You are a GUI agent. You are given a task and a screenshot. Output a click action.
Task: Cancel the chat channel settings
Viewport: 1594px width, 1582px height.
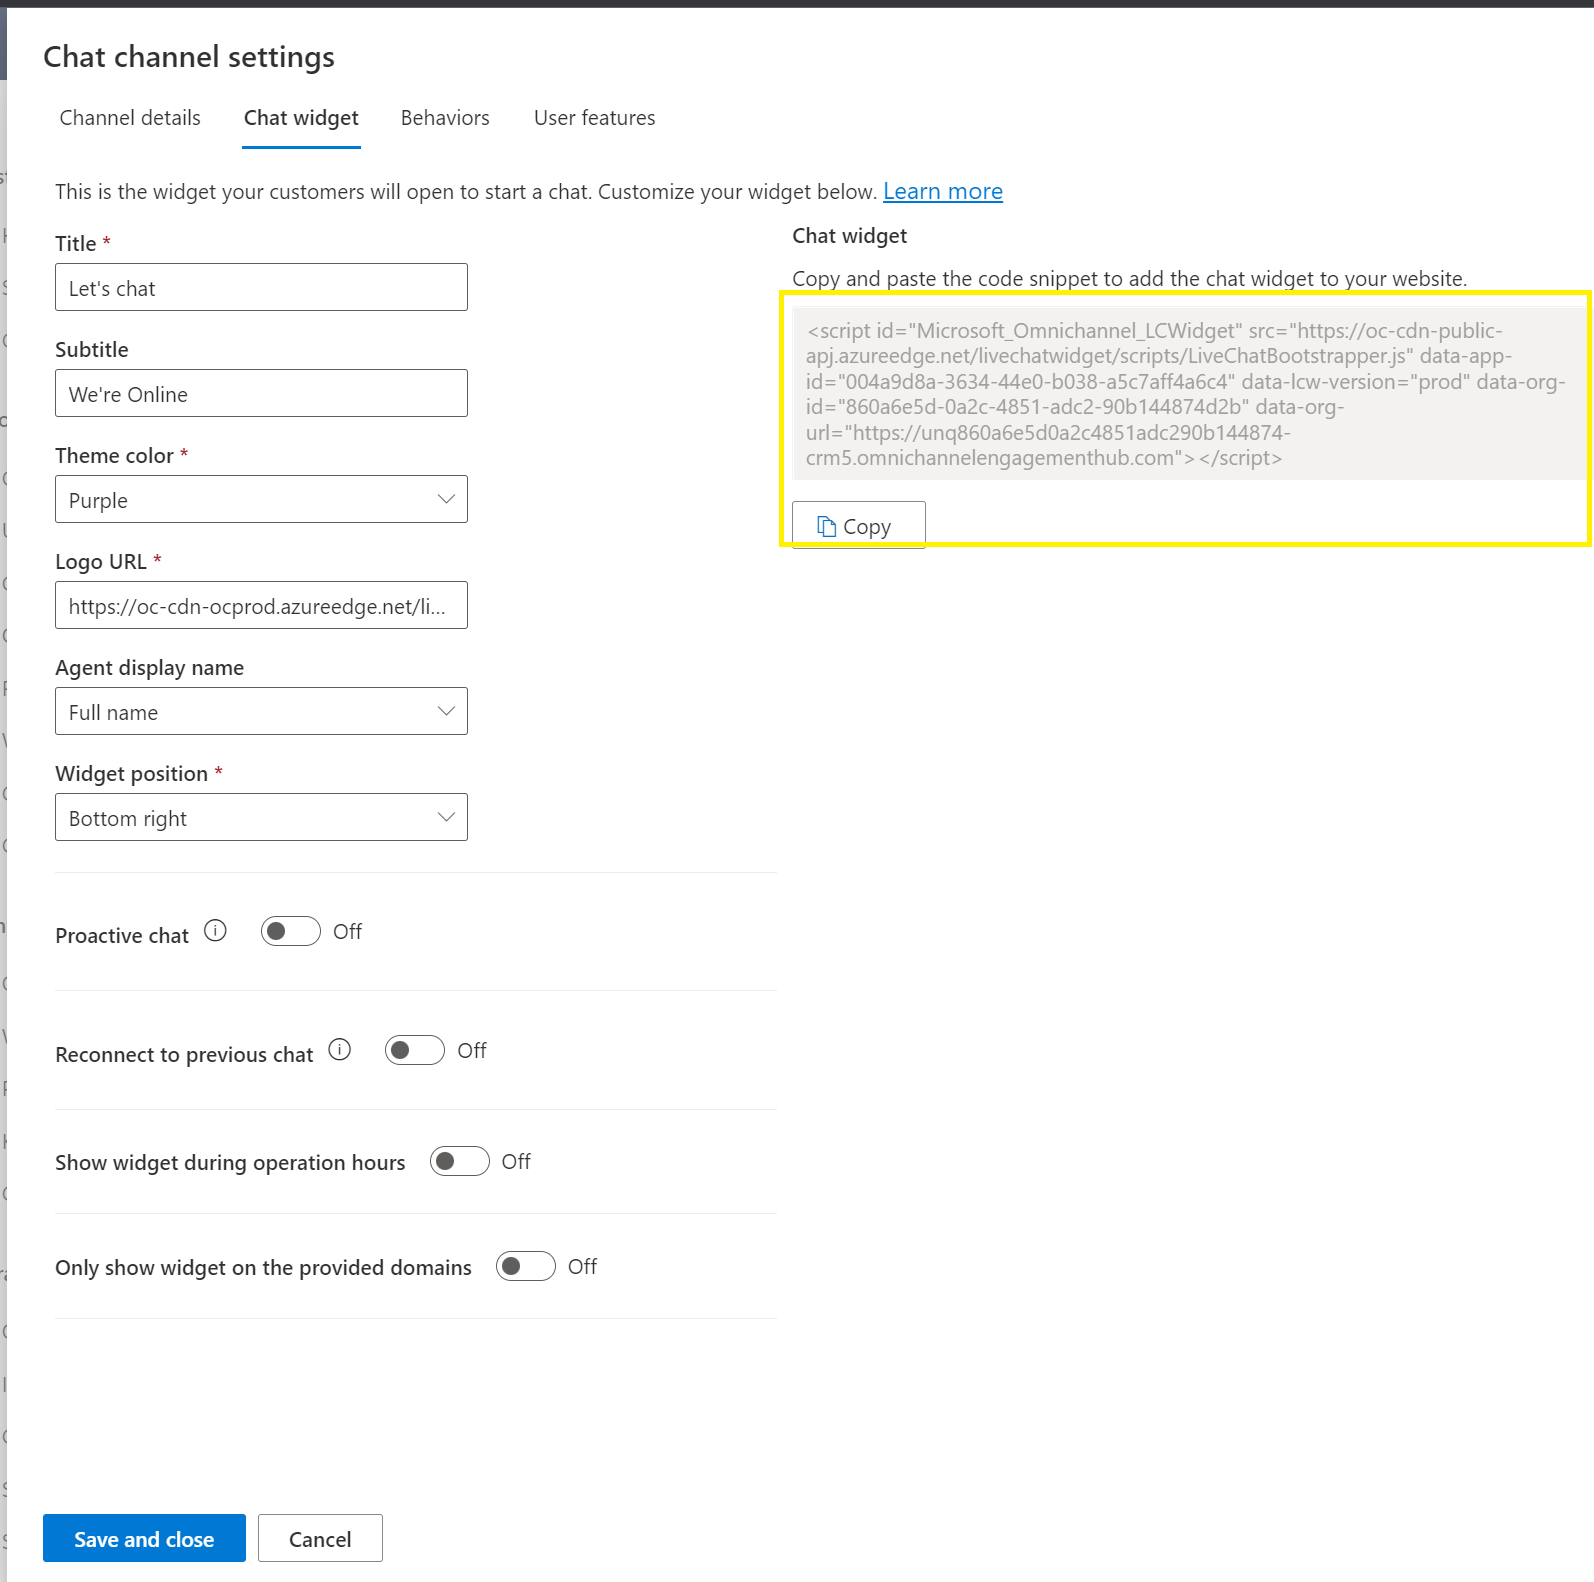click(320, 1538)
